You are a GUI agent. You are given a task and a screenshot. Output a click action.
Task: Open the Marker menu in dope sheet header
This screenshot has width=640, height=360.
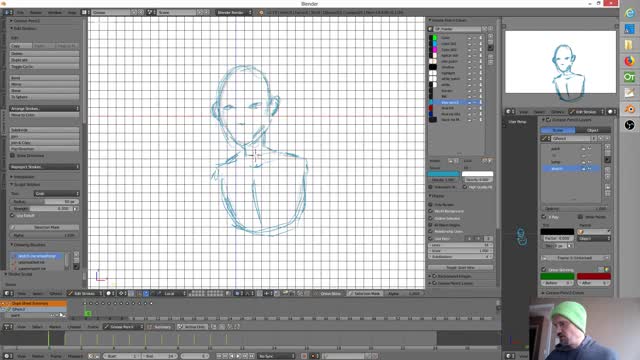(55, 327)
